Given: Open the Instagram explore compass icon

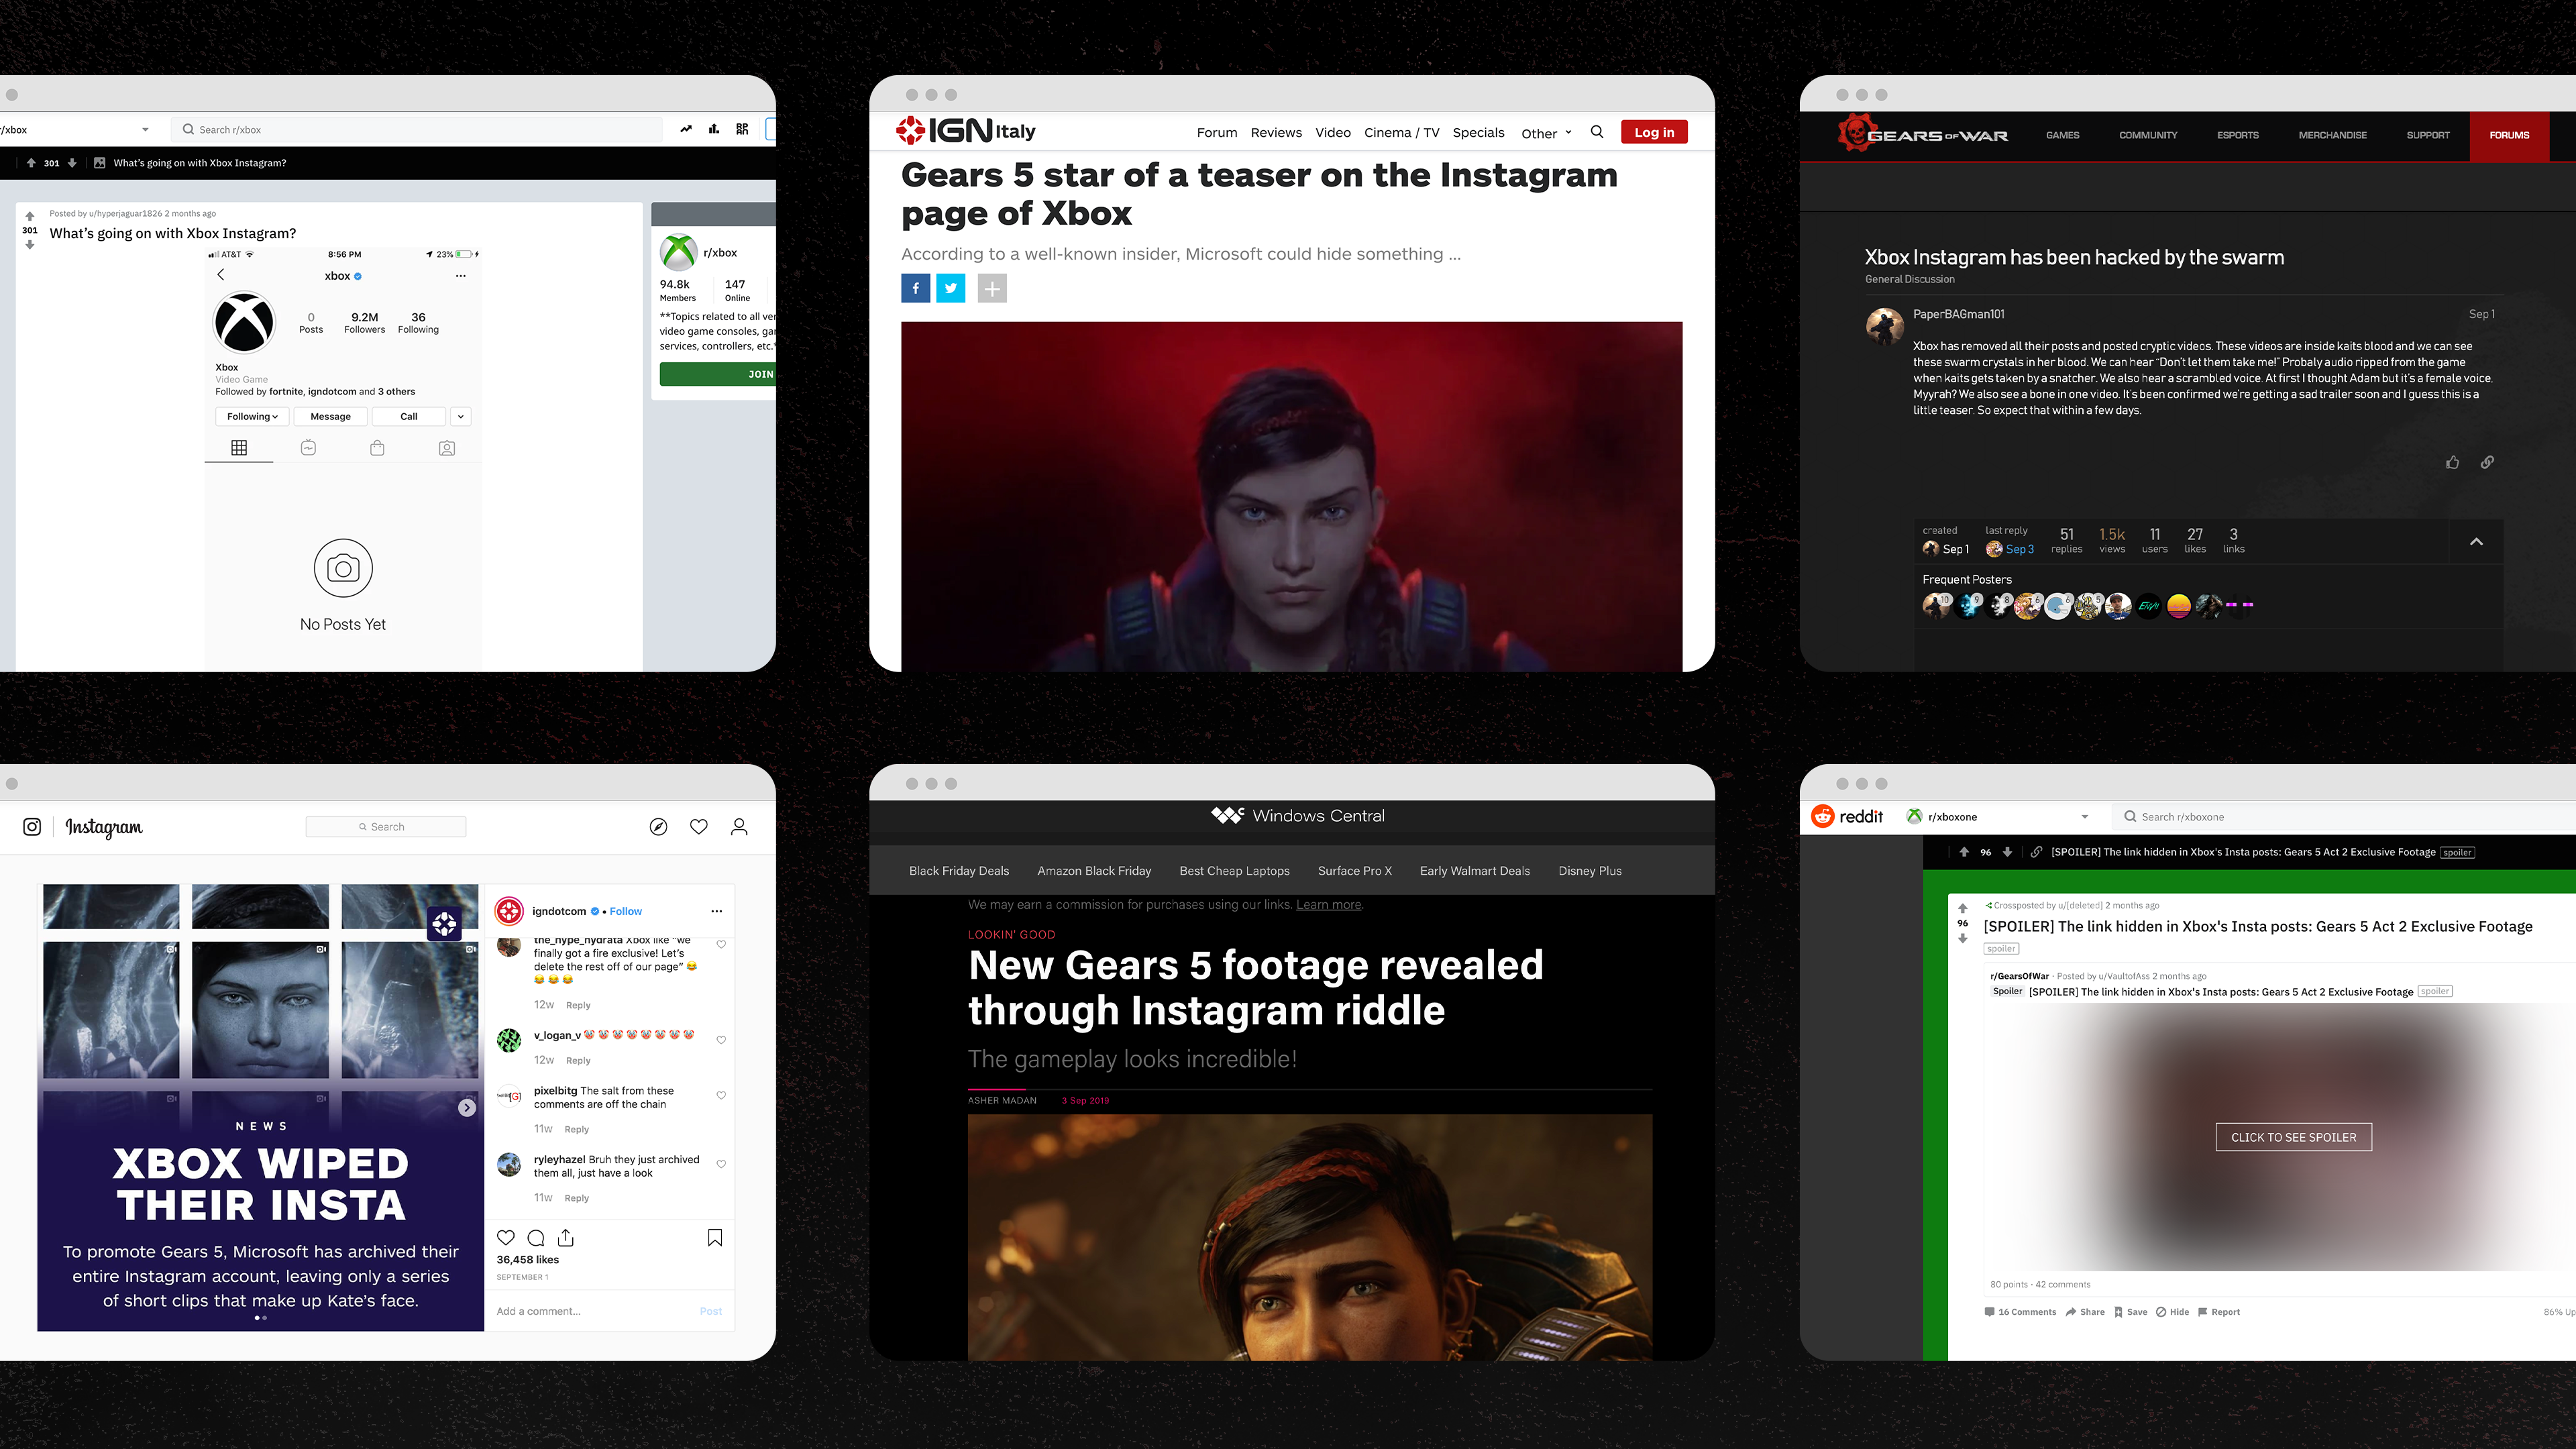Looking at the screenshot, I should point(658,827).
